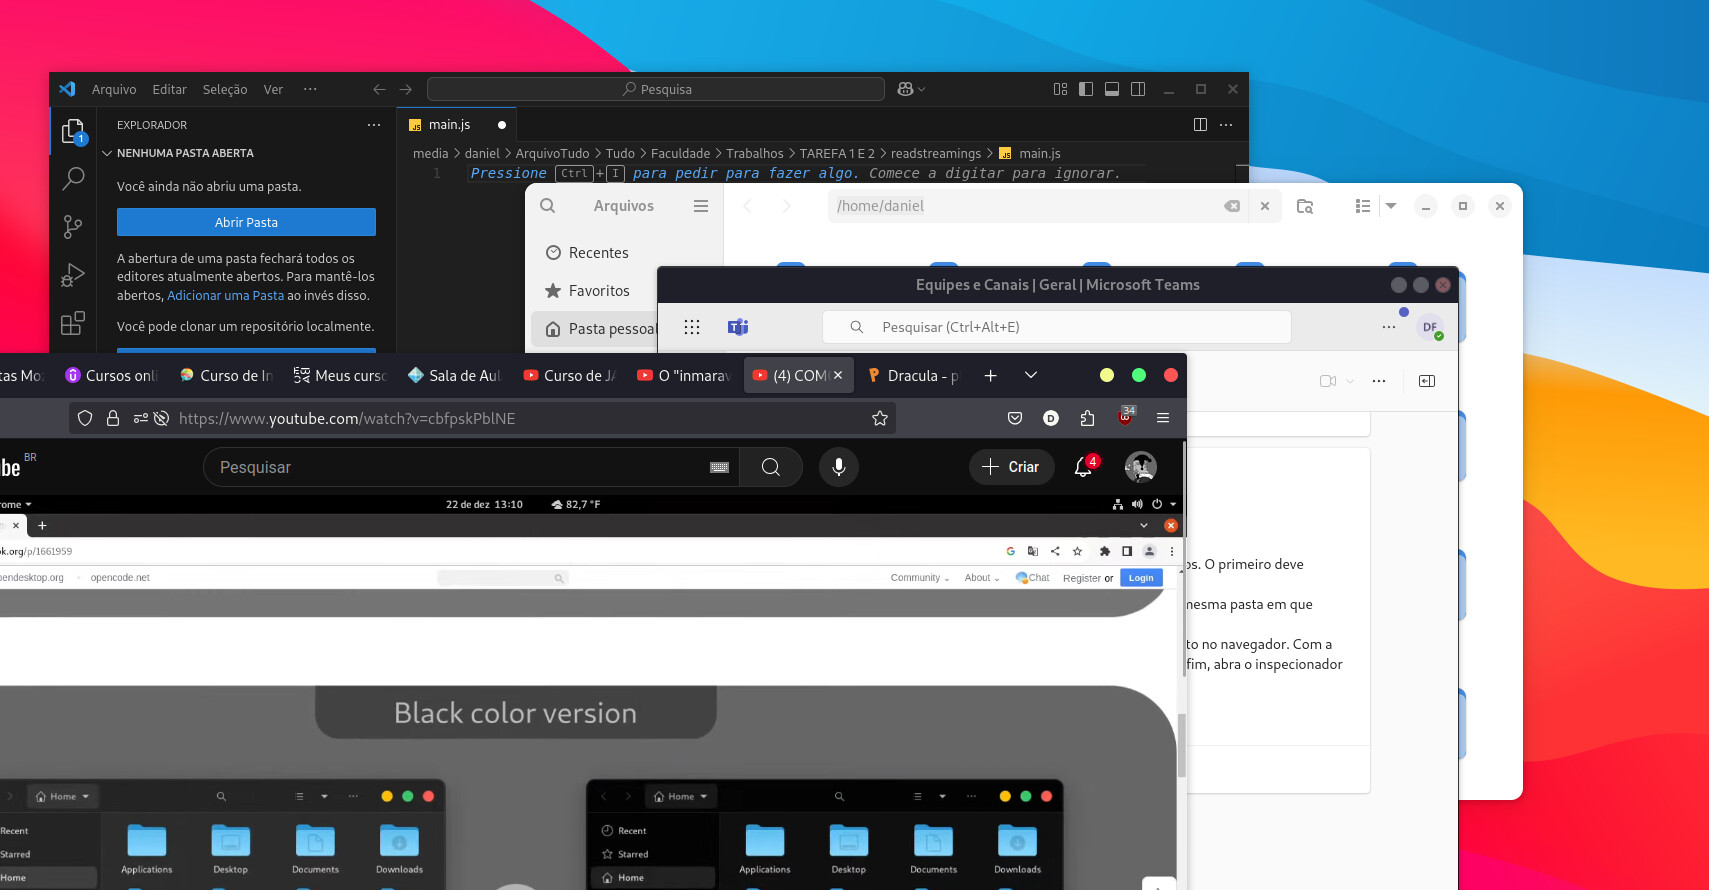Open the Arquivo menu in VS Code
Image resolution: width=1709 pixels, height=890 pixels.
[x=114, y=89]
